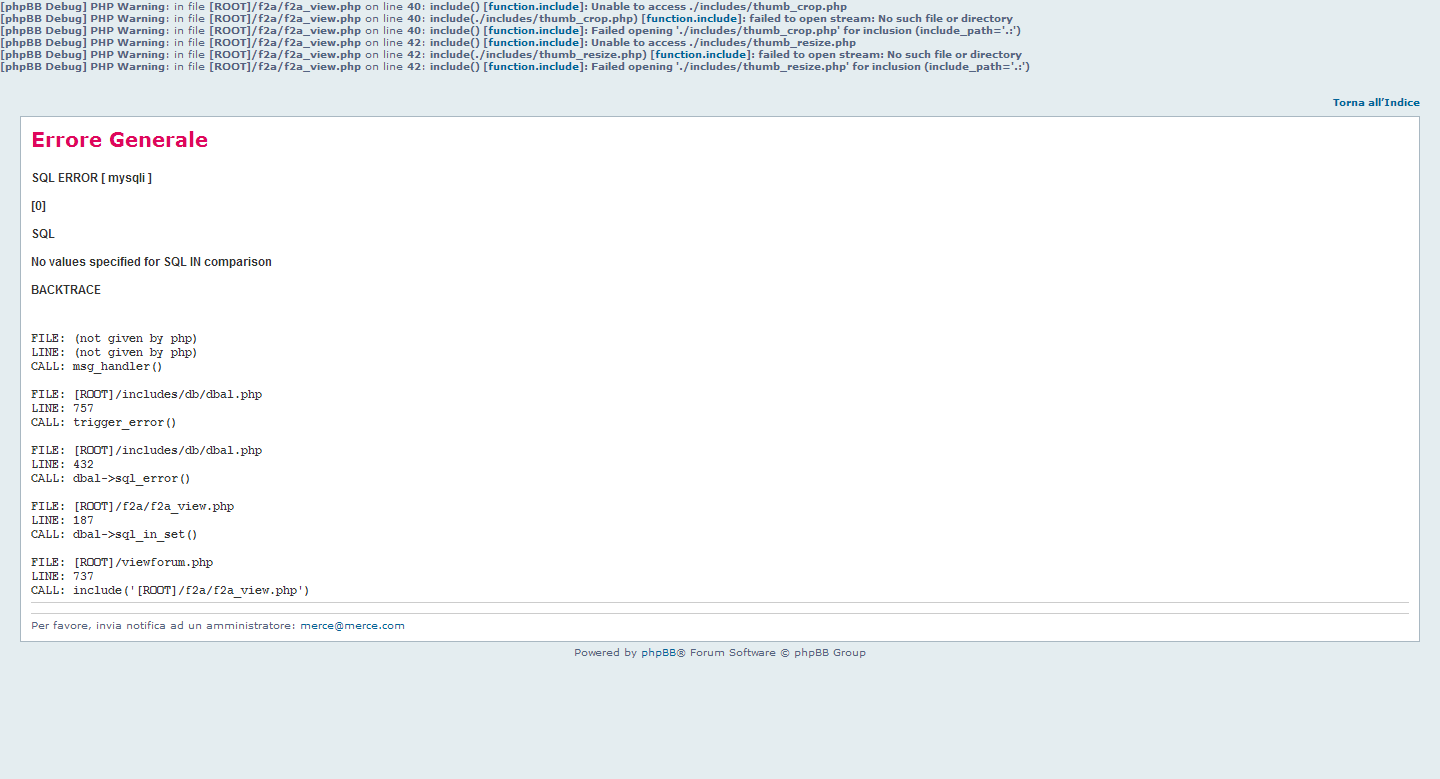Open function.include link on thumb_crop 'failed to open stream' warning

693,19
